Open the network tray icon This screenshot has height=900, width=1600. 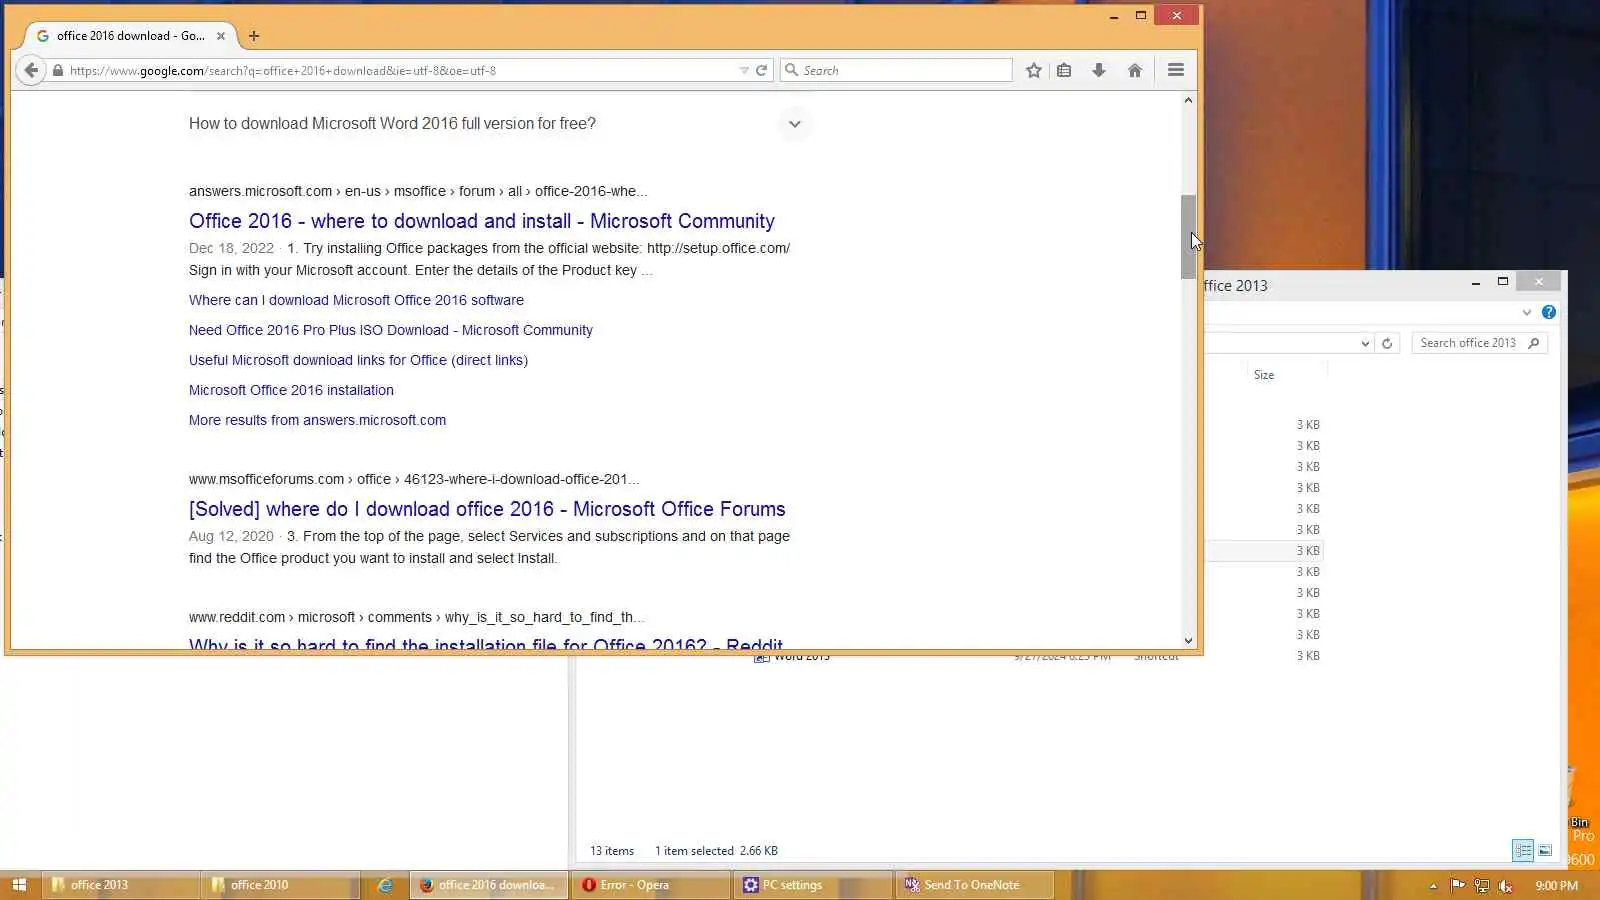(x=1482, y=886)
